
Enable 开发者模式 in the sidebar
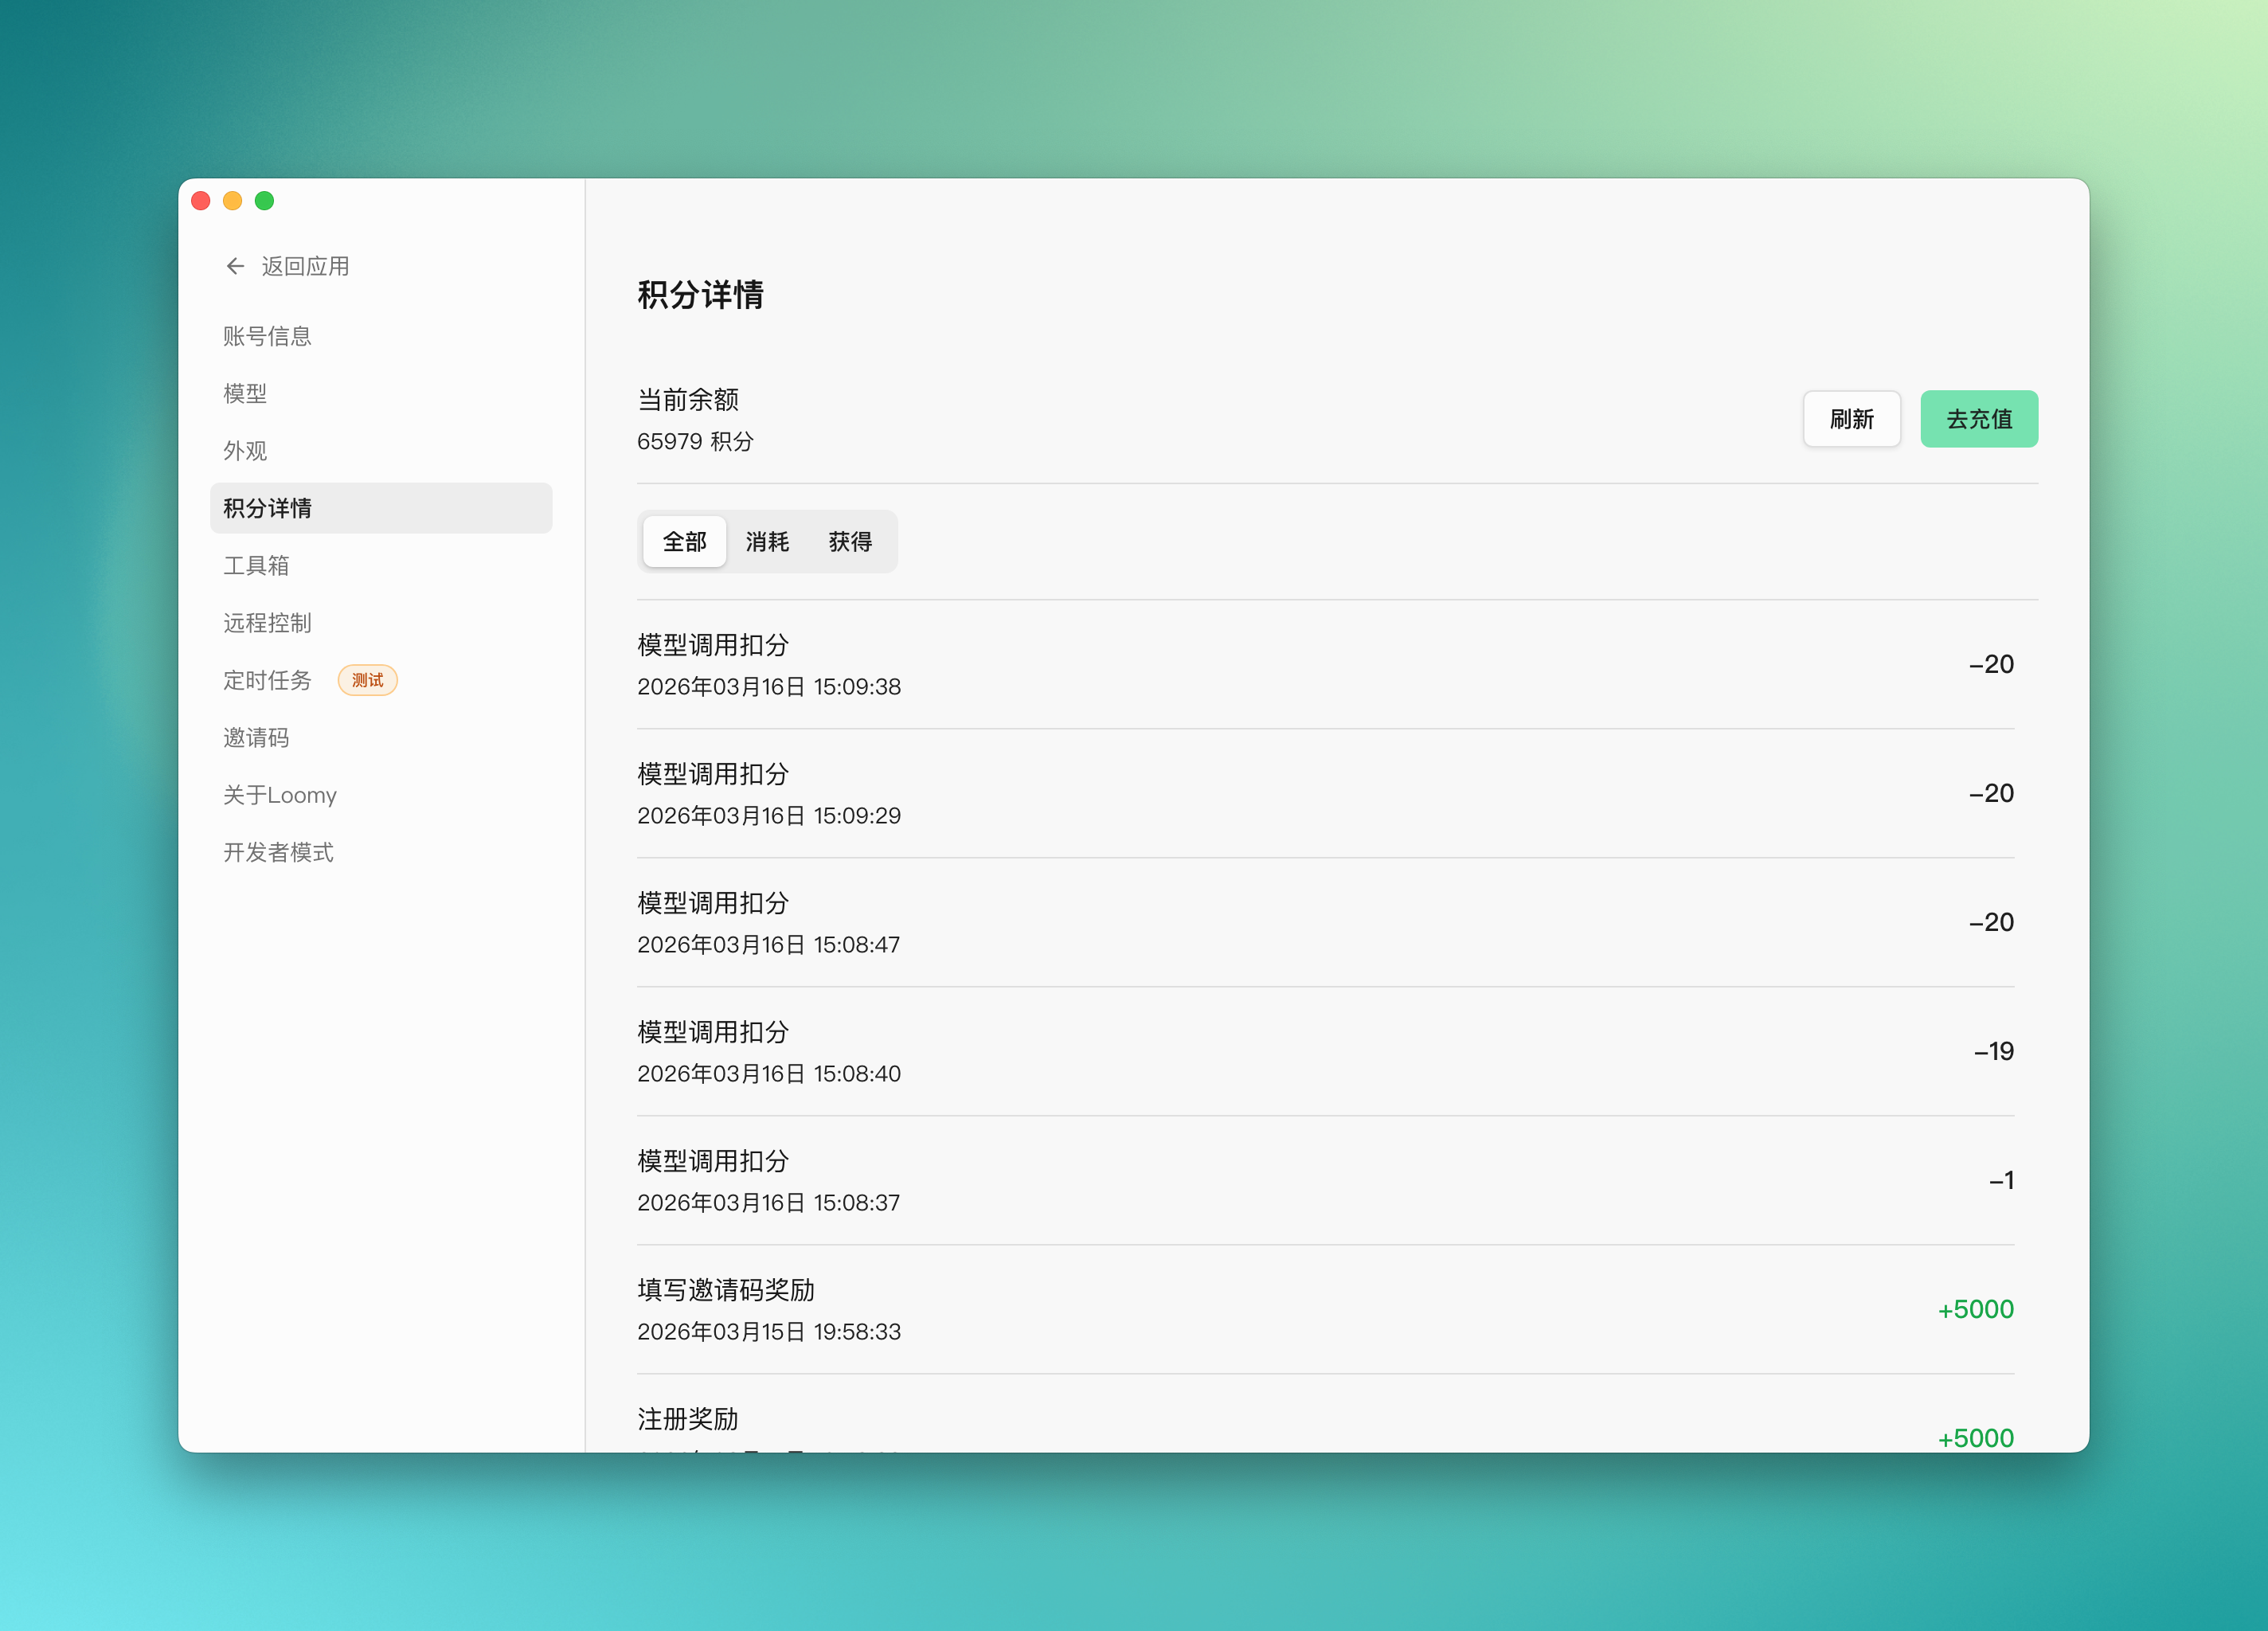pos(279,852)
